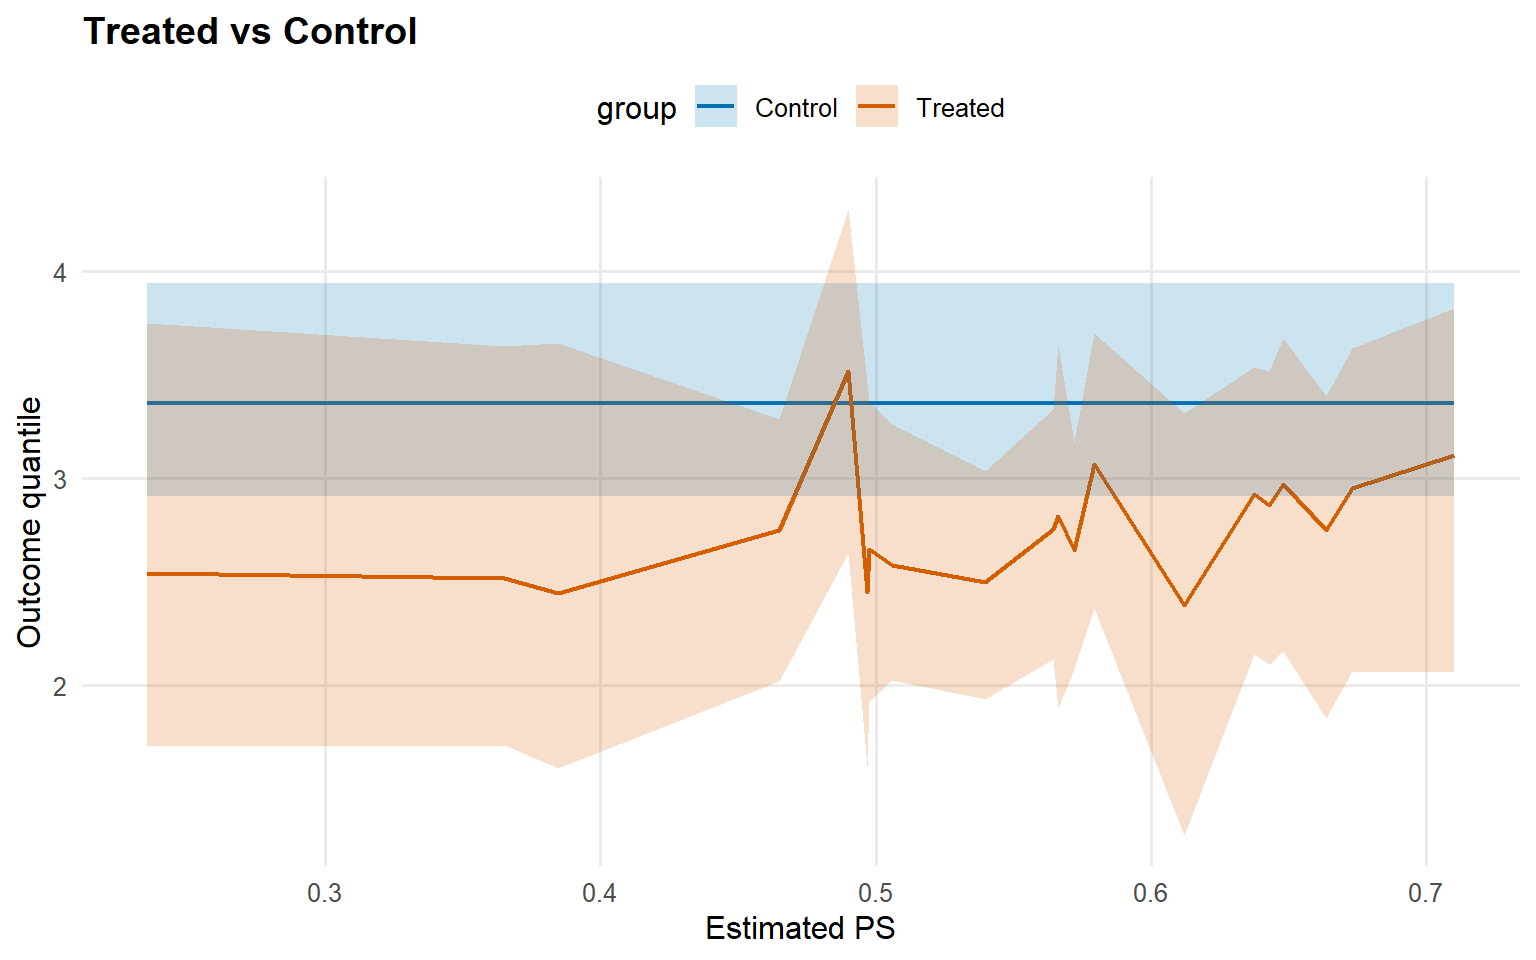The width and height of the screenshot is (1536, 960).
Task: Click the 0.3 x-axis tick label
Action: 325,893
